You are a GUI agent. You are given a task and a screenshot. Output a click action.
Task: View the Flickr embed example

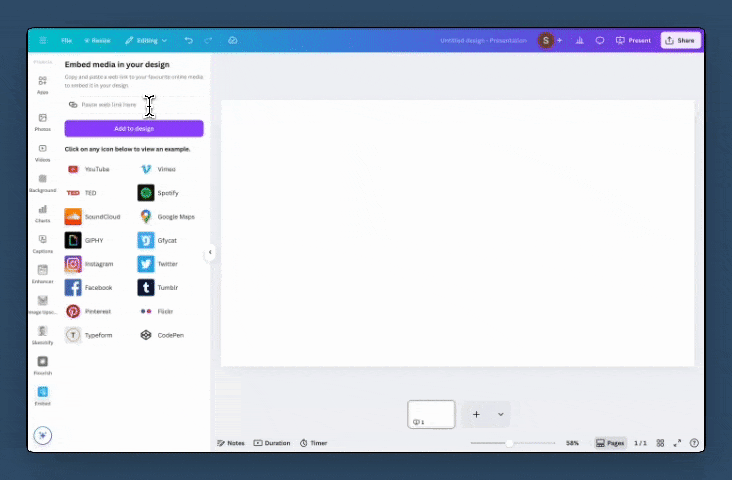(156, 311)
